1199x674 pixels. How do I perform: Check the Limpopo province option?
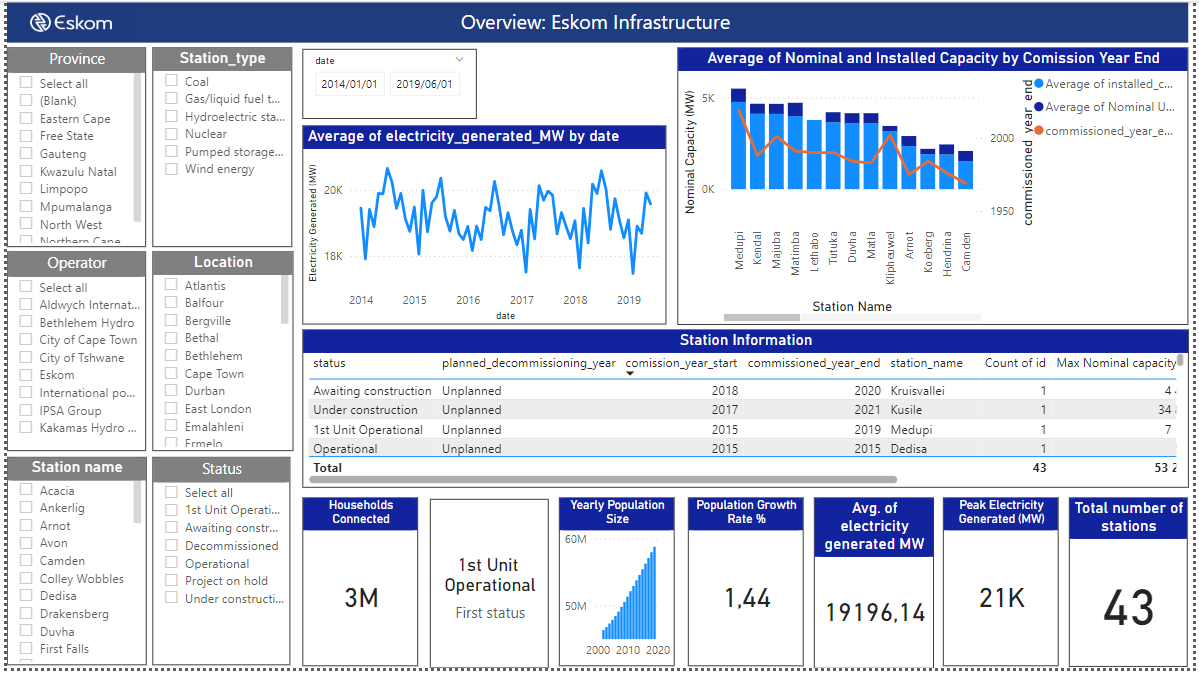27,189
